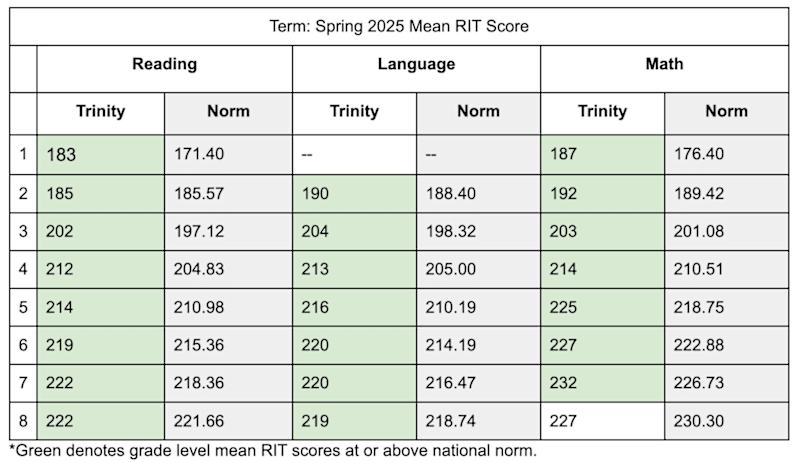Image resolution: width=800 pixels, height=462 pixels.
Task: Select grade 1 Reading Trinity score 183
Action: click(61, 154)
